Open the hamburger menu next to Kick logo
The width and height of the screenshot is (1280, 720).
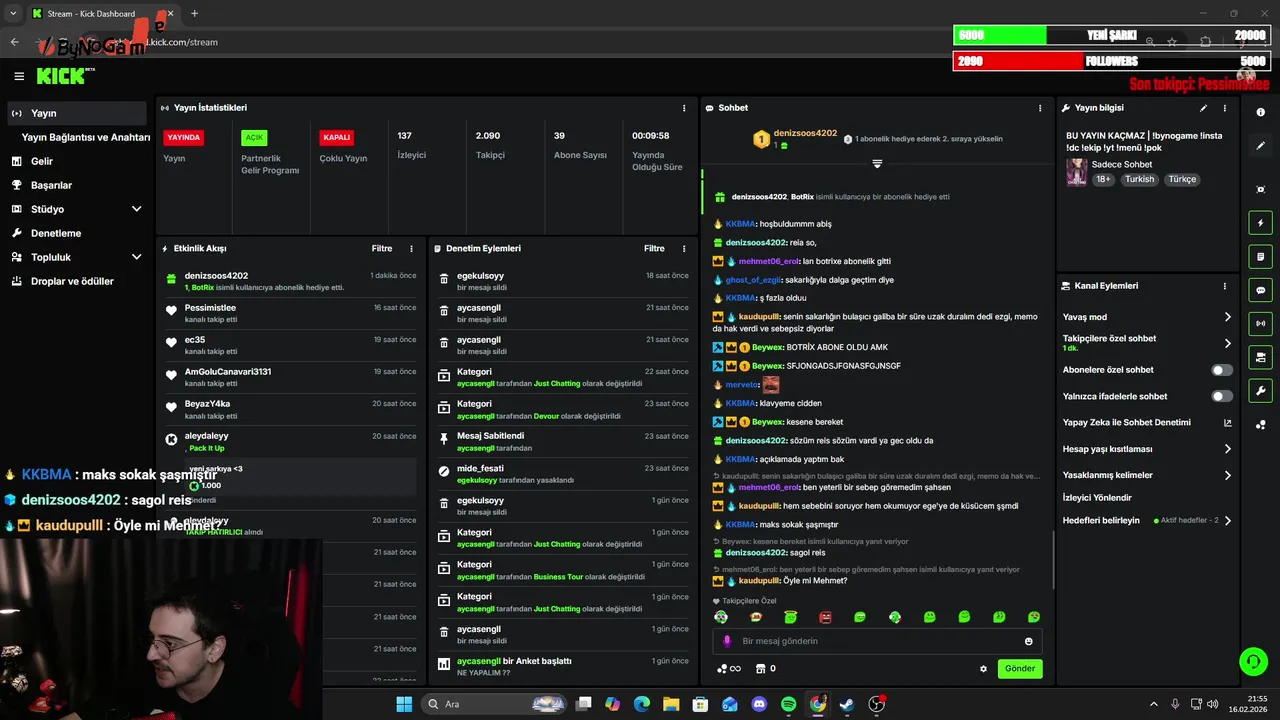coord(19,76)
